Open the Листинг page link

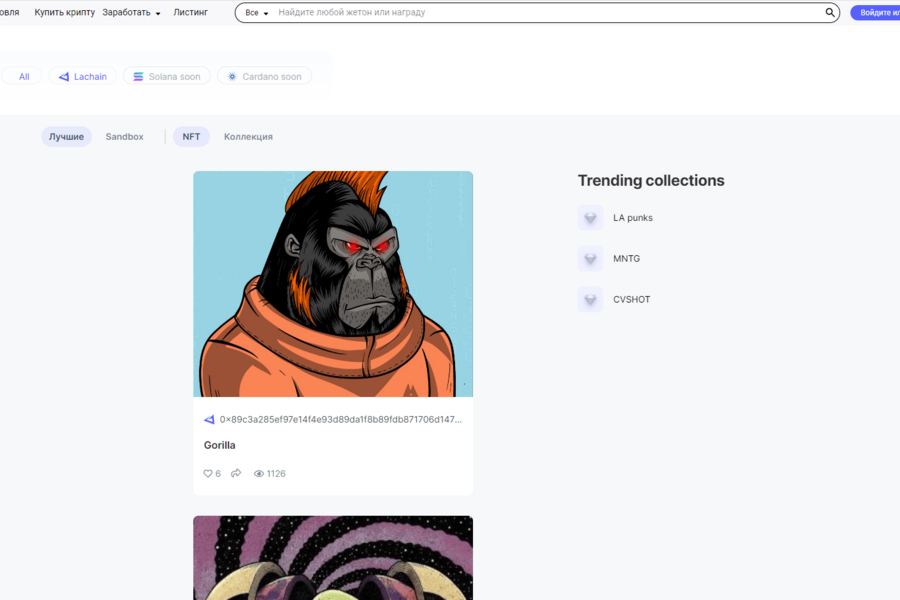point(190,13)
